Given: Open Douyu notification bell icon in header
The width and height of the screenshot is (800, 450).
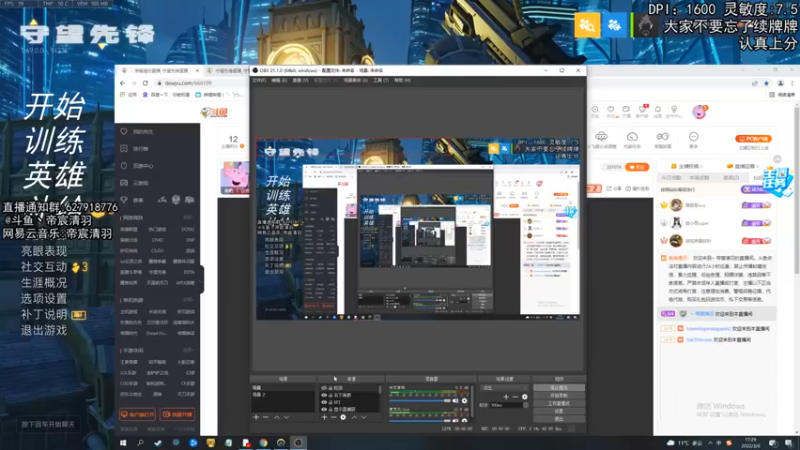Looking at the screenshot, I should [658, 110].
